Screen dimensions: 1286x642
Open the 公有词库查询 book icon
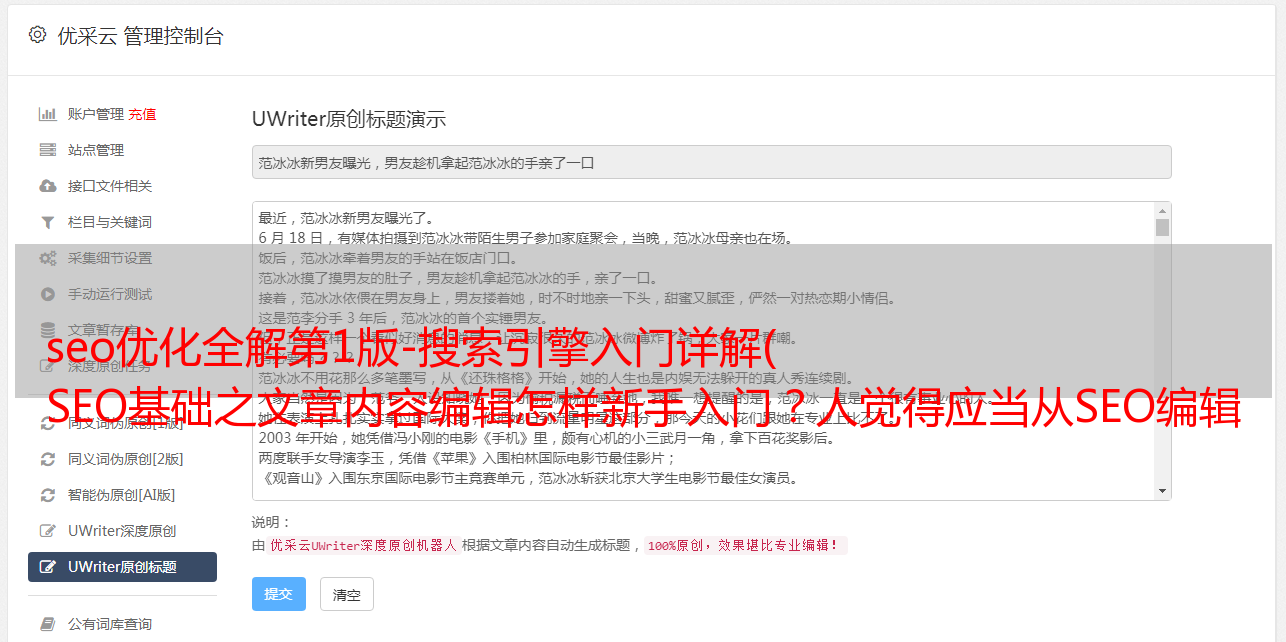pyautogui.click(x=47, y=624)
